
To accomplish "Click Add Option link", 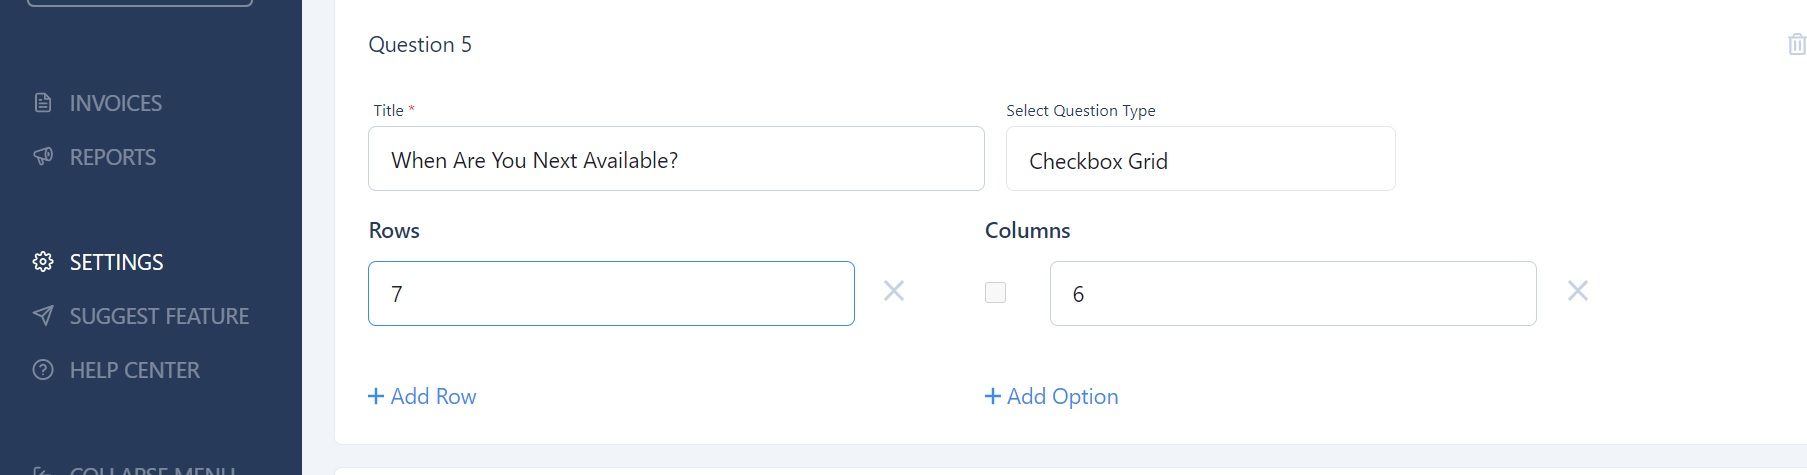I will pos(1051,396).
